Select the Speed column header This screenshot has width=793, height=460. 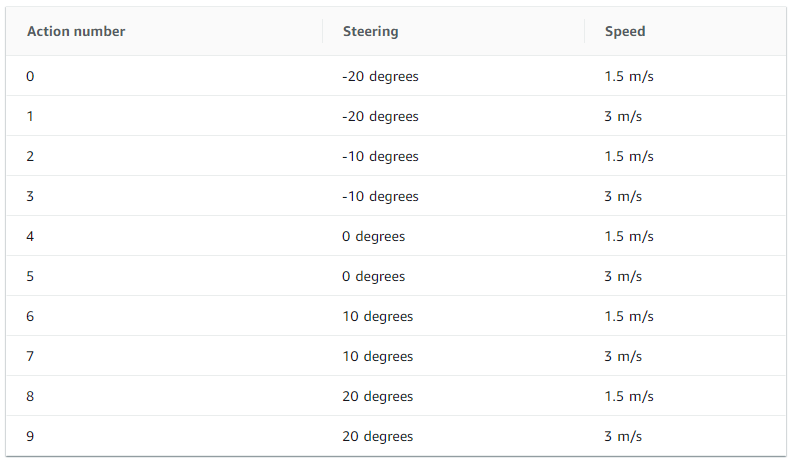(625, 31)
